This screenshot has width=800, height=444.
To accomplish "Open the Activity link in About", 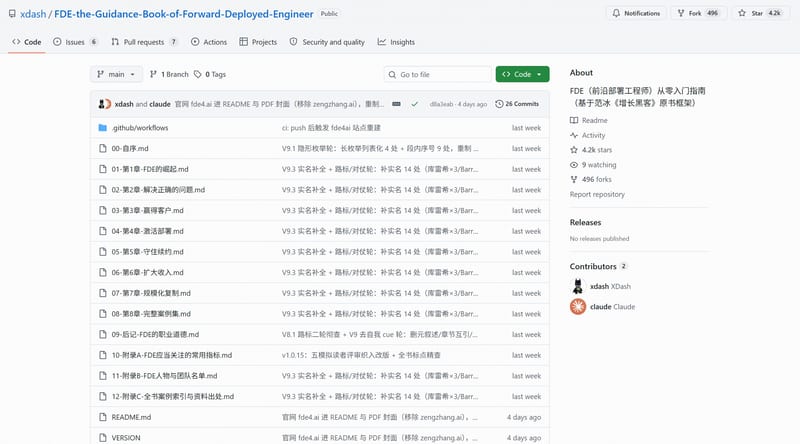I will click(588, 135).
